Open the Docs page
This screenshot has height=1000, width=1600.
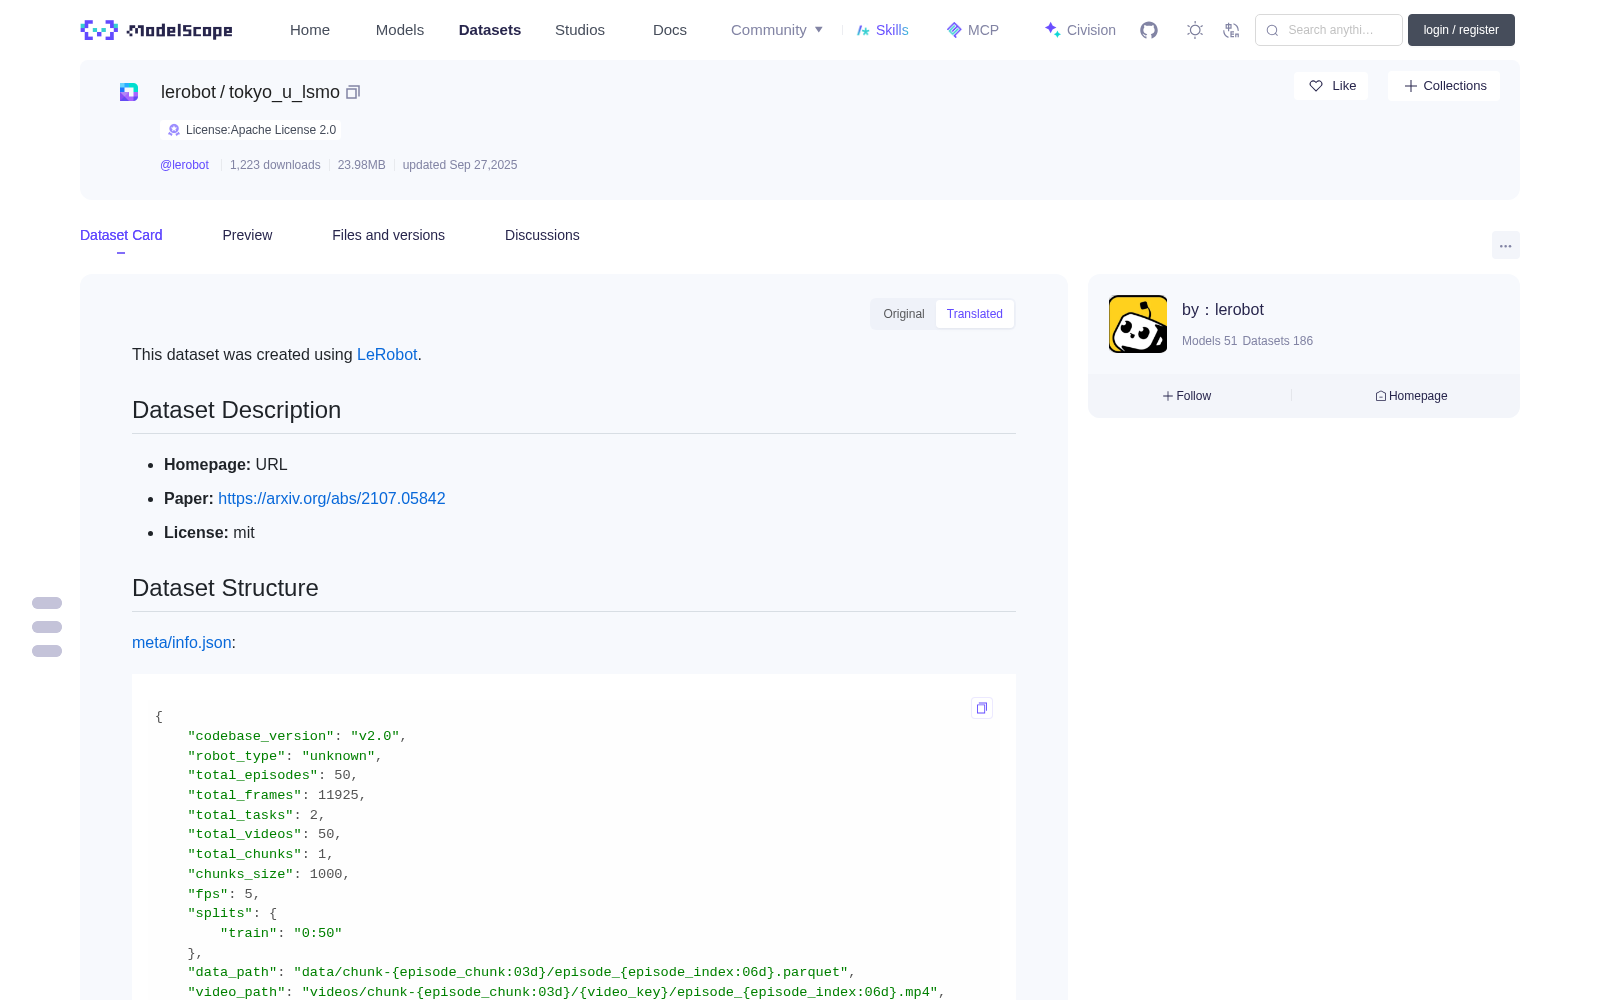670,30
